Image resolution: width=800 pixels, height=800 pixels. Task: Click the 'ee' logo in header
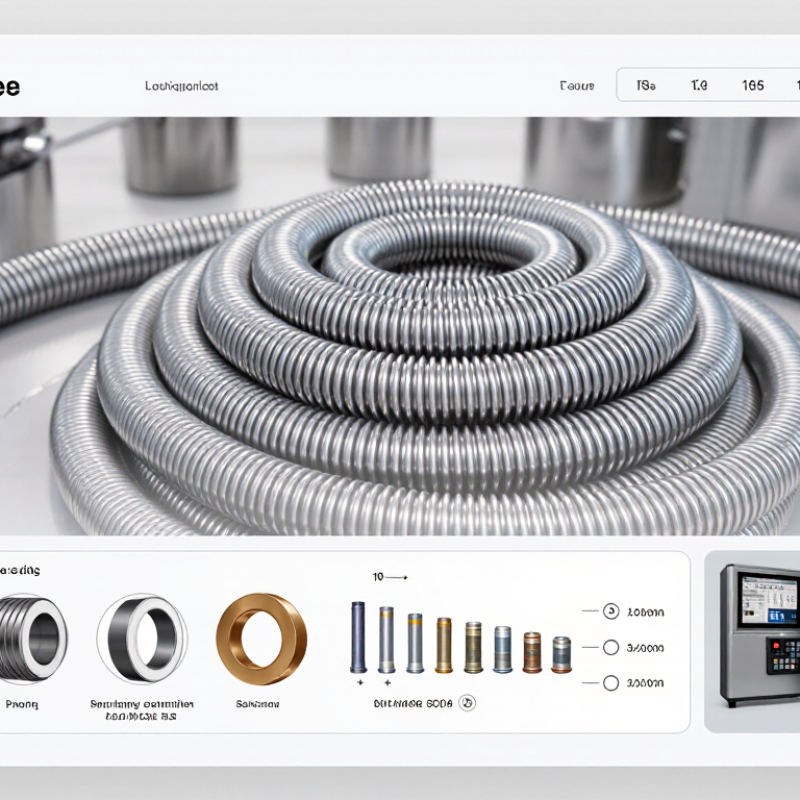coord(9,87)
